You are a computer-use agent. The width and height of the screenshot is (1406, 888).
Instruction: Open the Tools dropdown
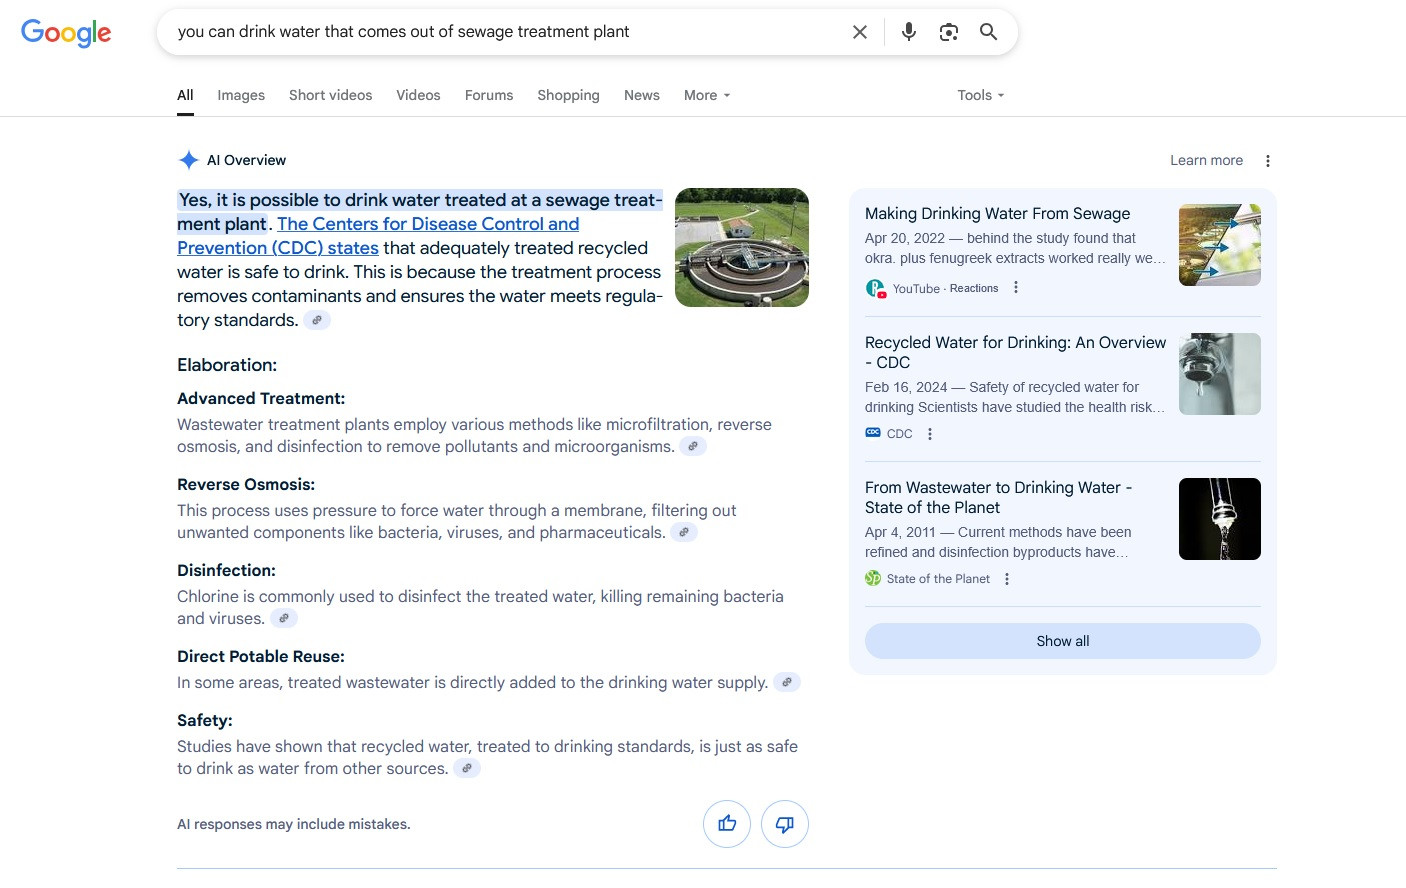tap(981, 95)
